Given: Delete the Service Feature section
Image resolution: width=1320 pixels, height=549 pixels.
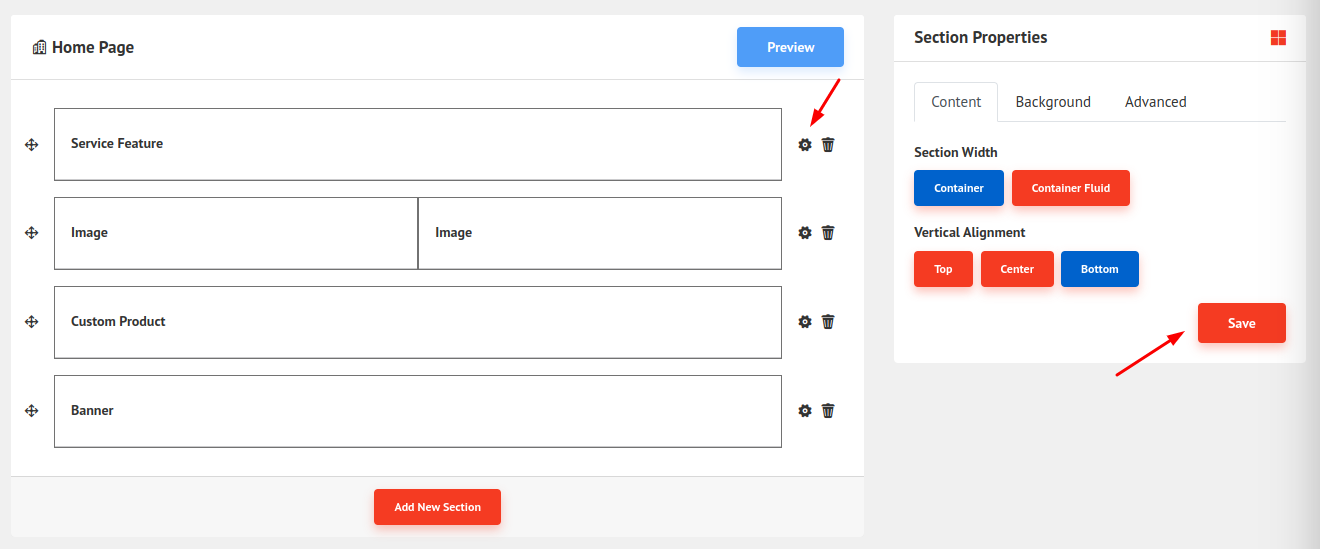Looking at the screenshot, I should tap(828, 144).
